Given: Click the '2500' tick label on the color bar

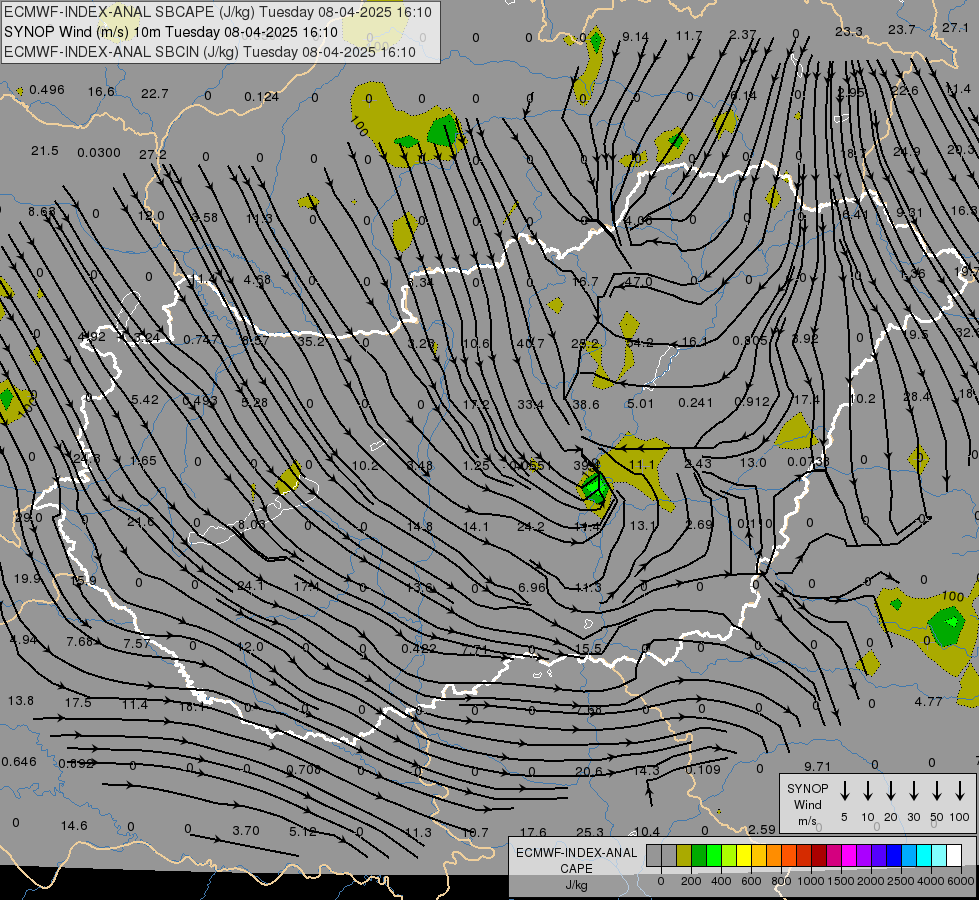Looking at the screenshot, I should [x=900, y=881].
